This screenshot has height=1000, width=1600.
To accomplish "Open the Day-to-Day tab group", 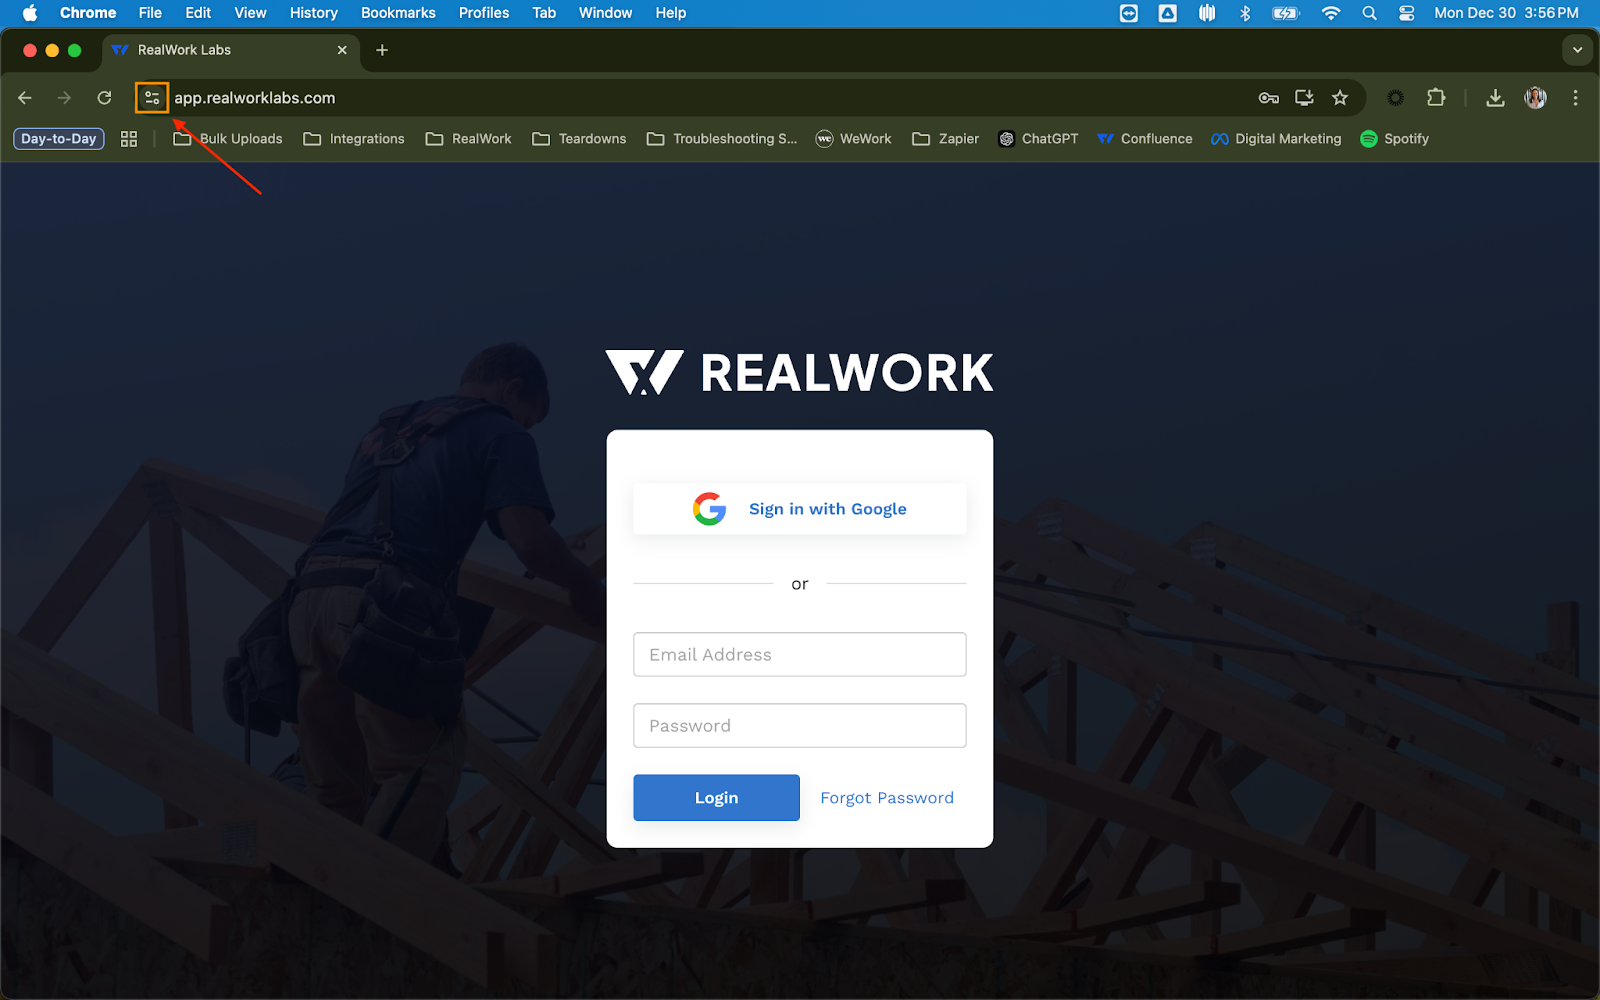I will pos(59,139).
